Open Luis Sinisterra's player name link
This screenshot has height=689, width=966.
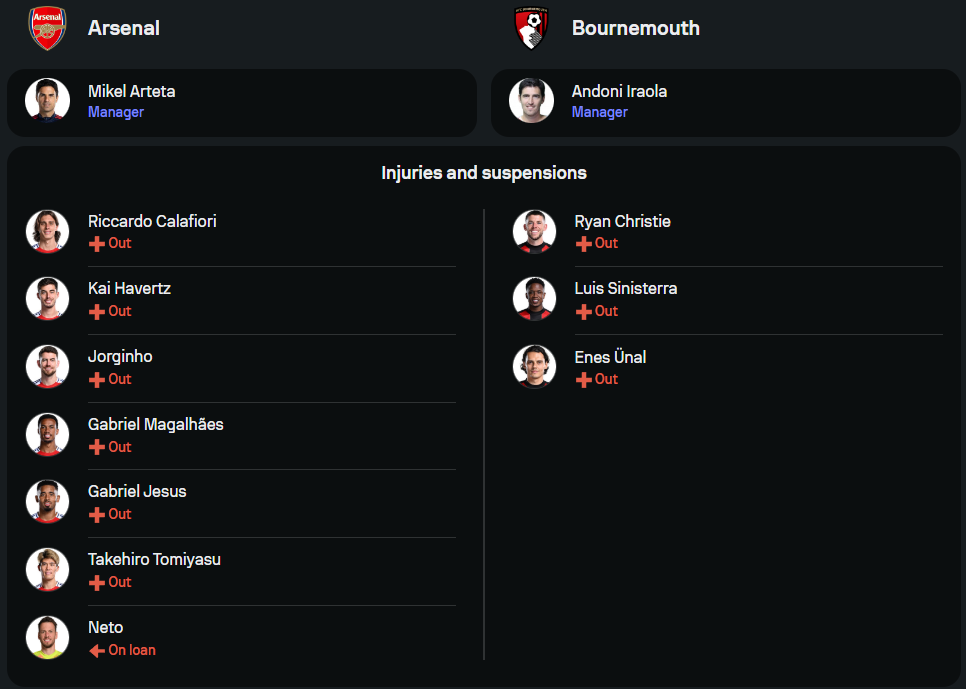pyautogui.click(x=625, y=288)
